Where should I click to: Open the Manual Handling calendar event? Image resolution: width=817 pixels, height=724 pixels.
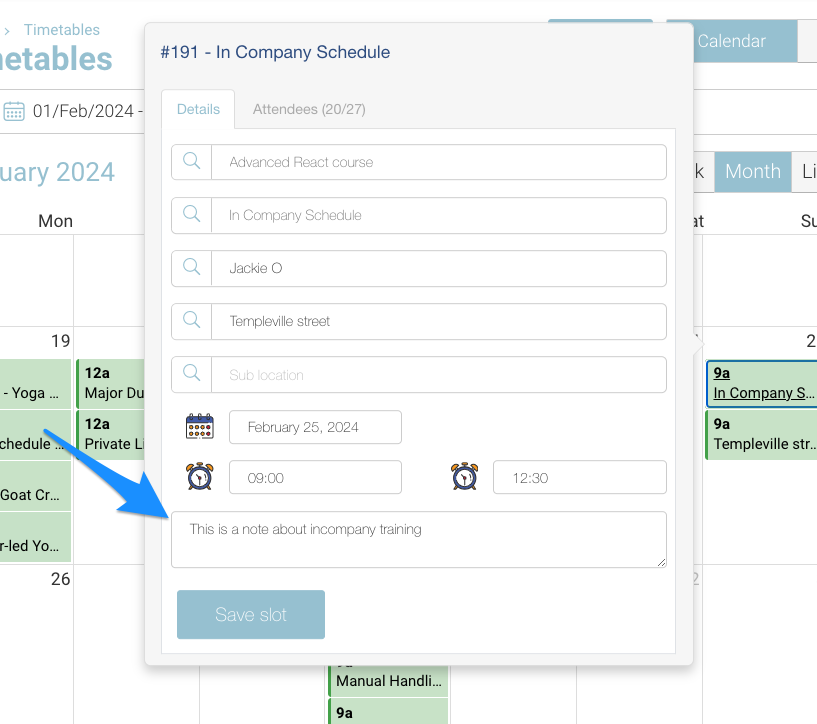(388, 681)
